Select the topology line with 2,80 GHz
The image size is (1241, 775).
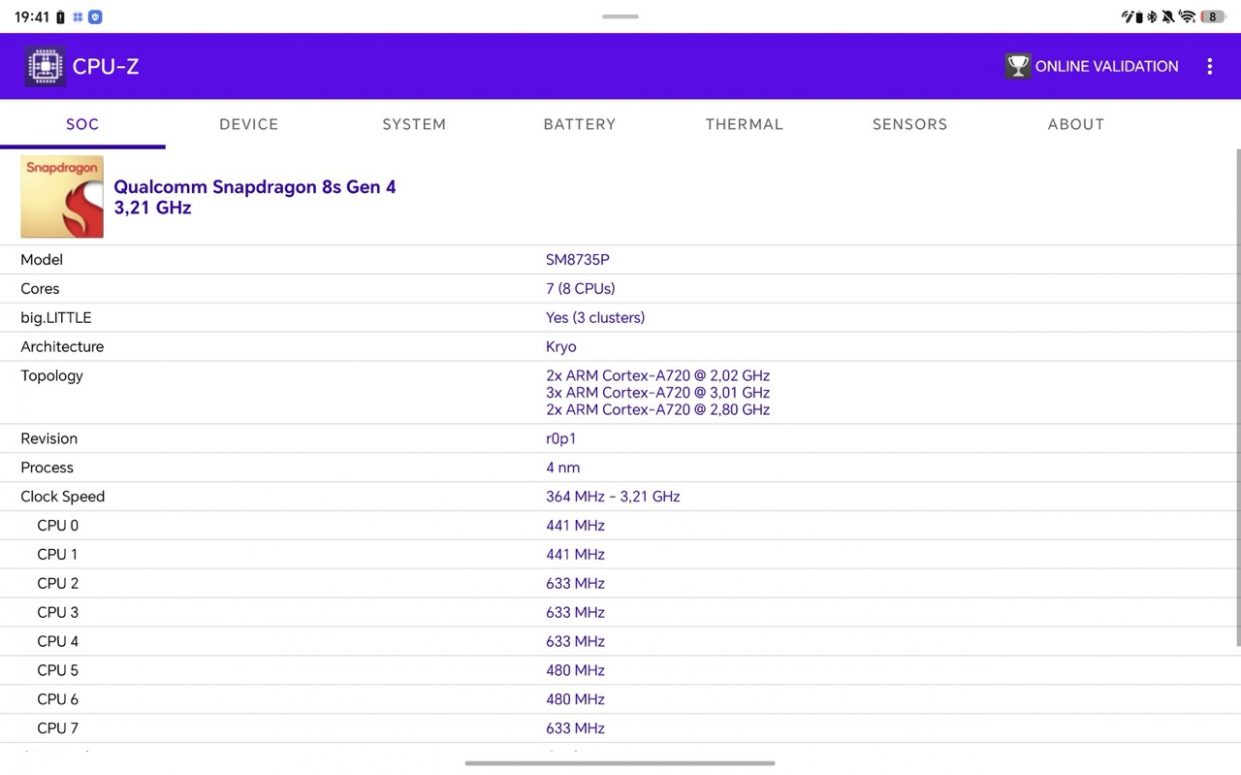point(658,410)
